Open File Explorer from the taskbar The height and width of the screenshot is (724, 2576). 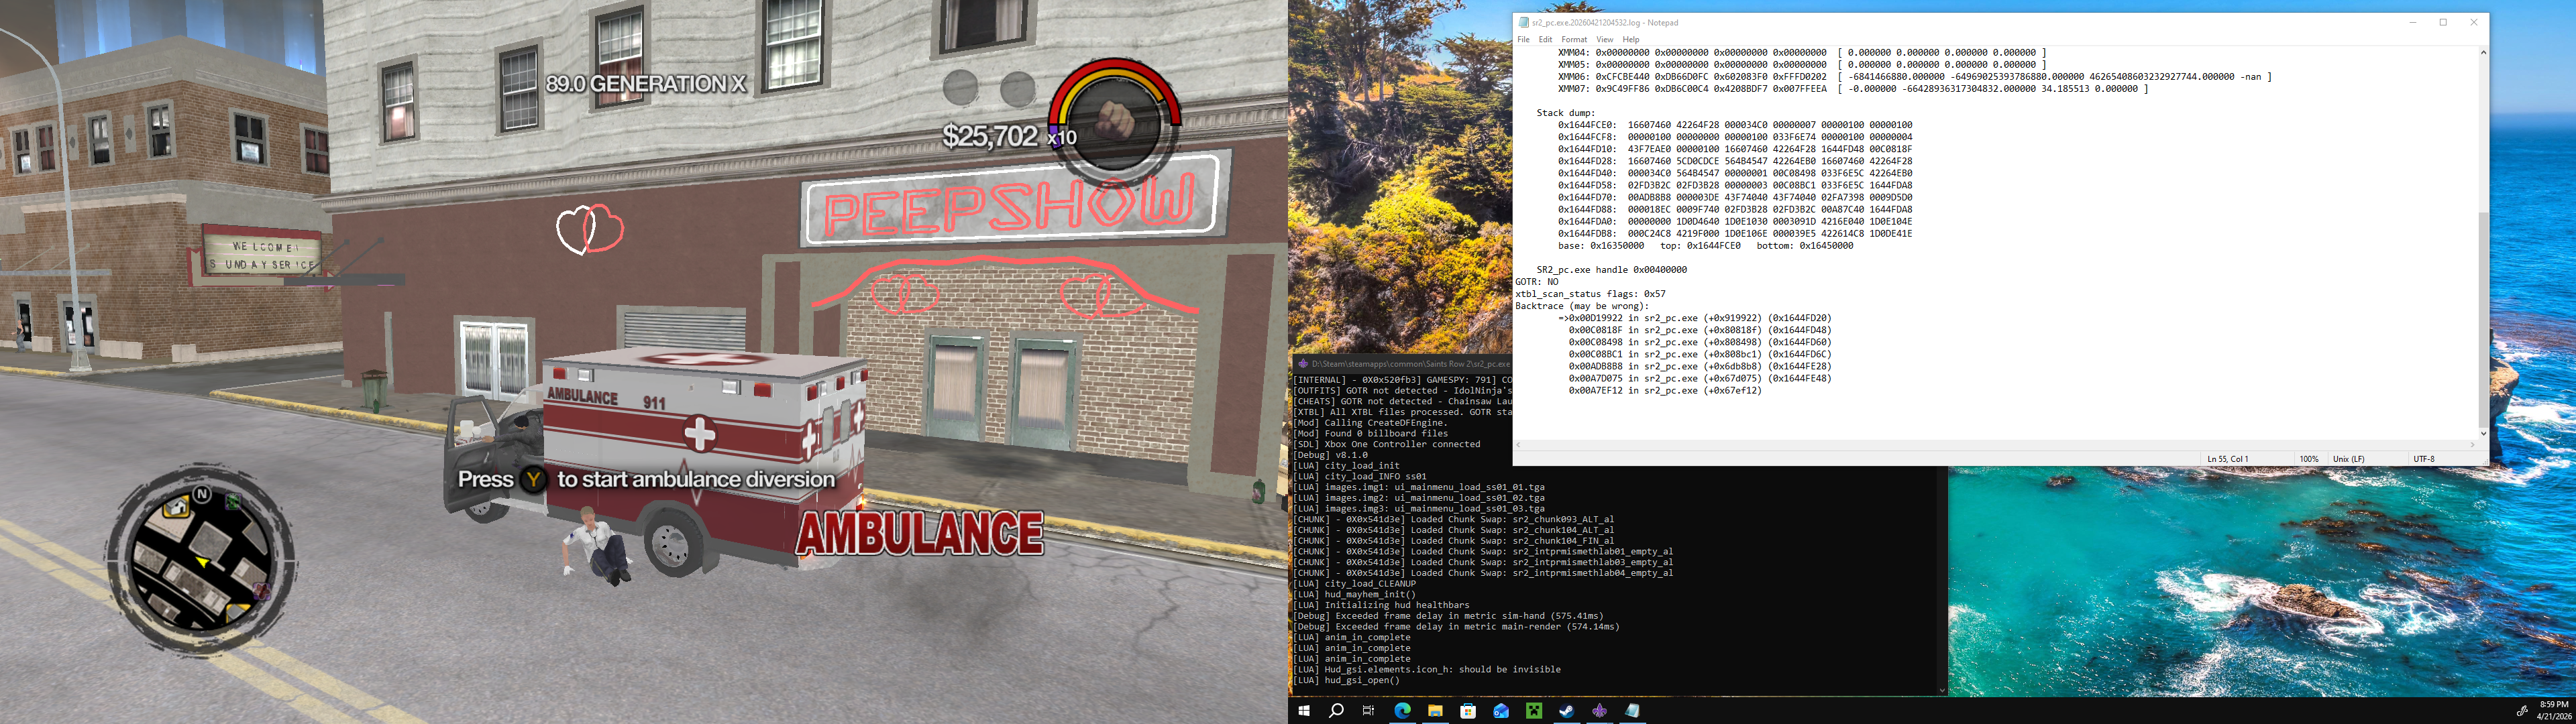pos(1435,711)
